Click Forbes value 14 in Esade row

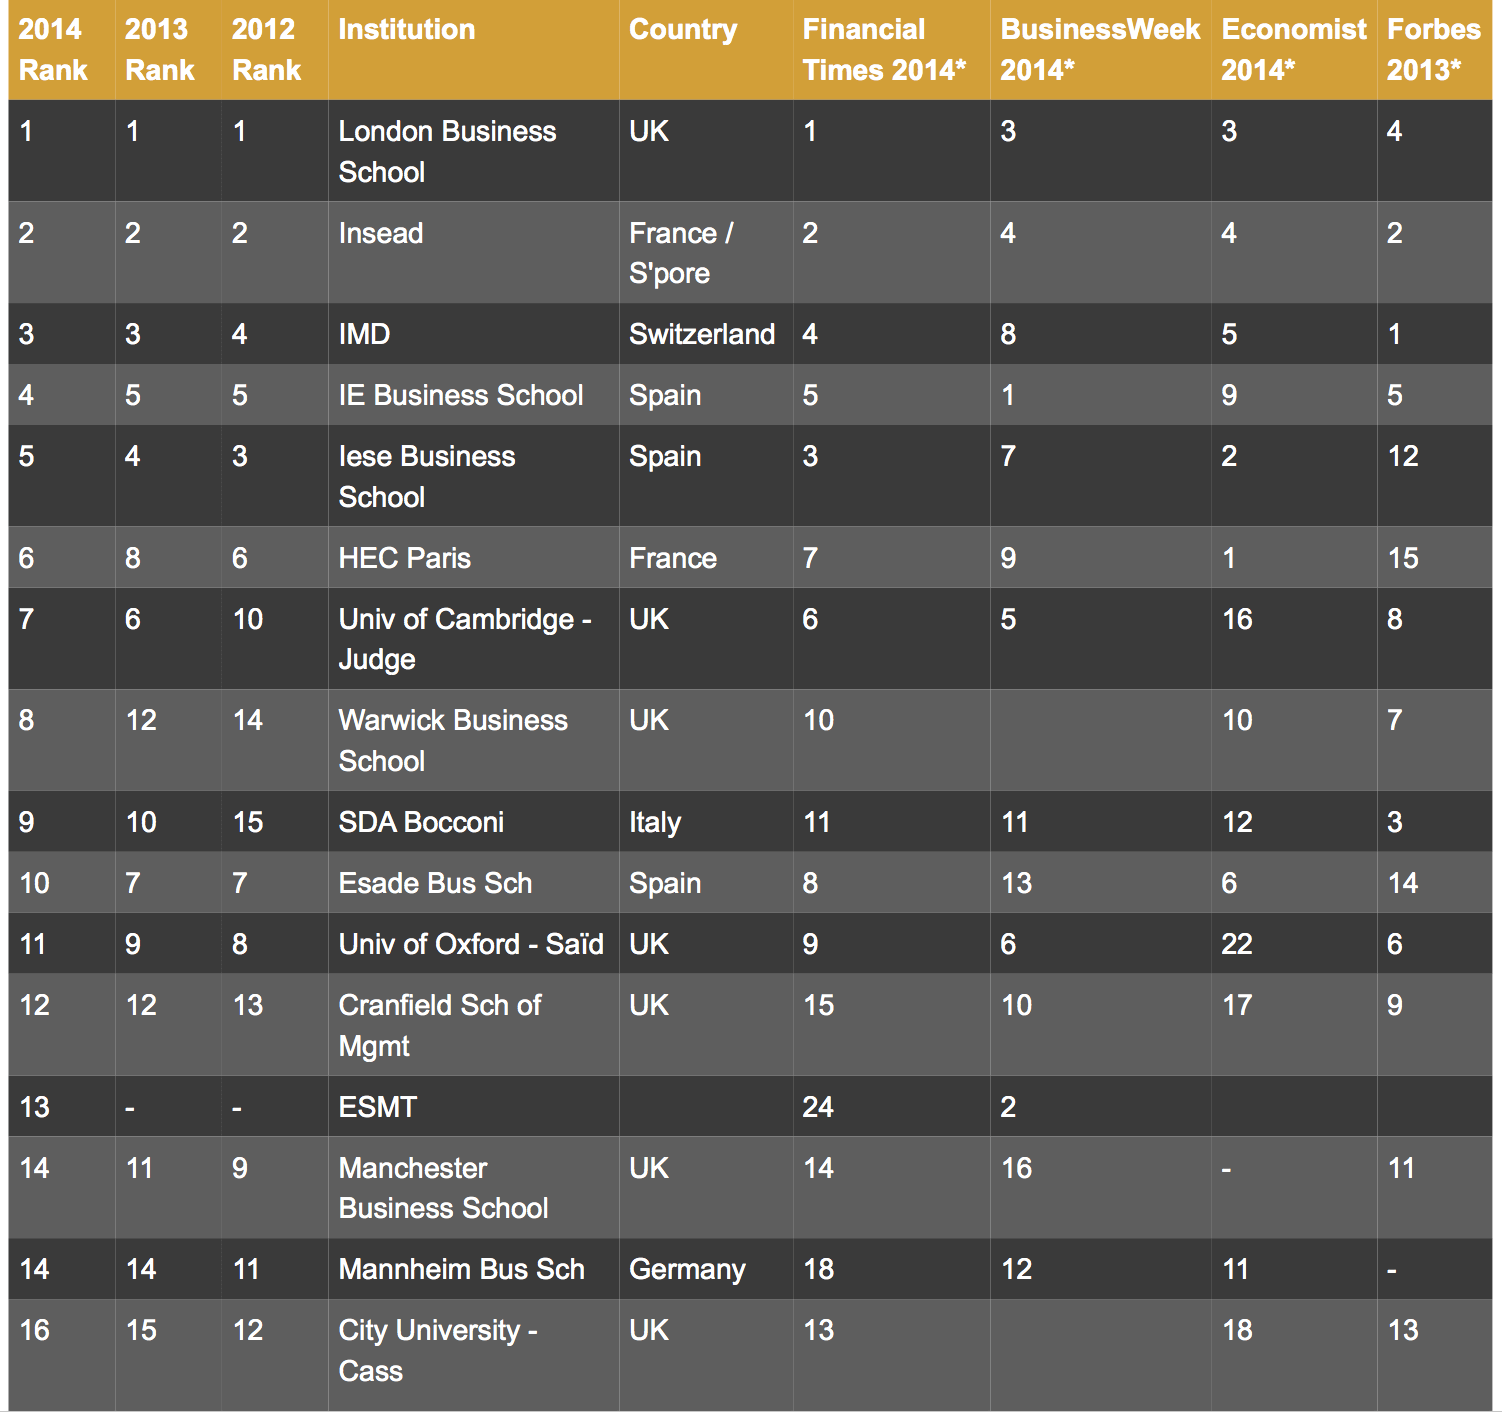point(1435,883)
